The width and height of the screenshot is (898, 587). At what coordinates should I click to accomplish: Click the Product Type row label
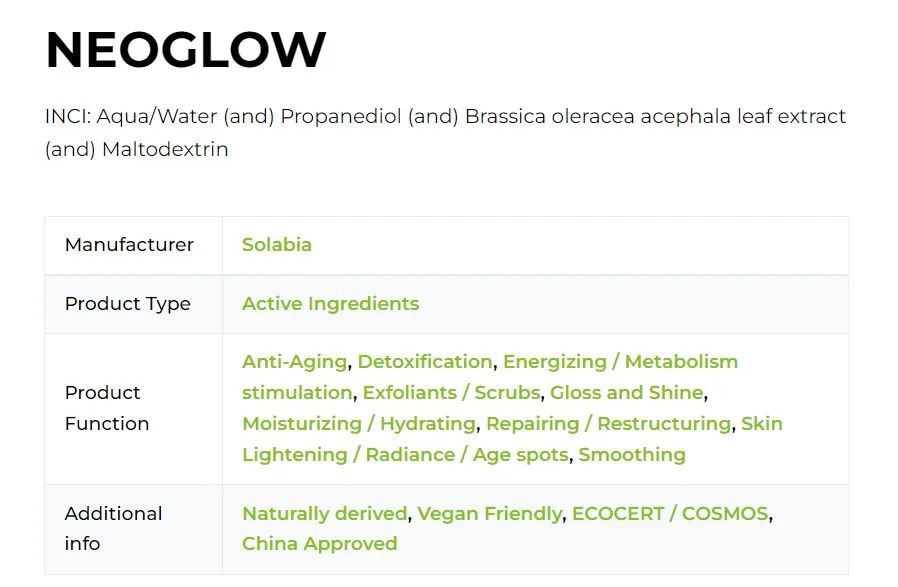[127, 304]
